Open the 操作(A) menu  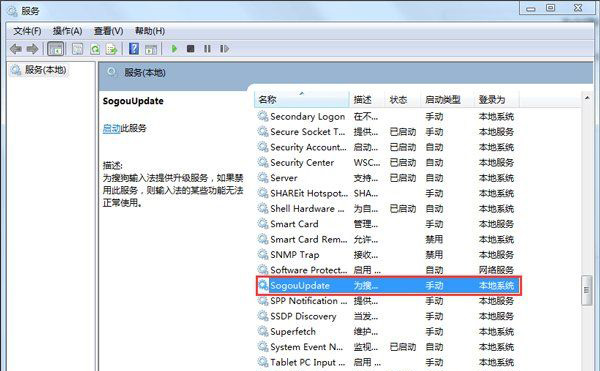coord(67,31)
